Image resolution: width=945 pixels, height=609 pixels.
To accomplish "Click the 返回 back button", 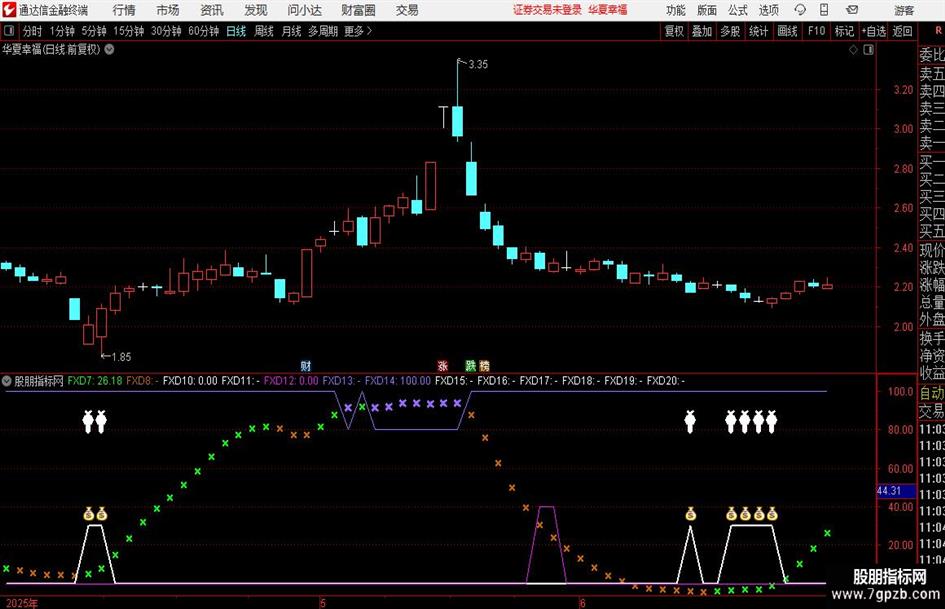I will (x=902, y=31).
